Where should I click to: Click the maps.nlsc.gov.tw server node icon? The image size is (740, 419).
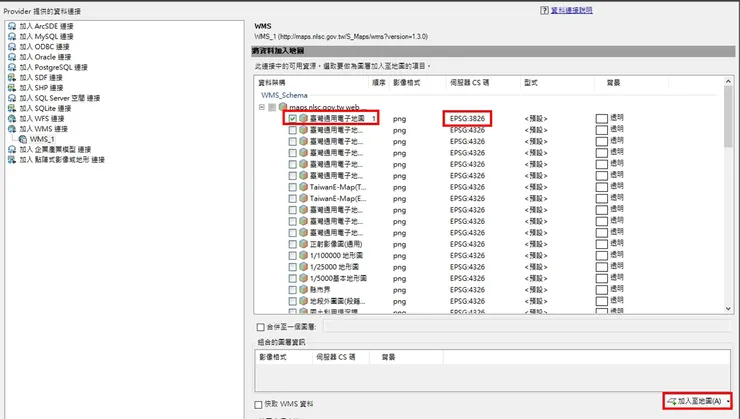click(x=283, y=107)
